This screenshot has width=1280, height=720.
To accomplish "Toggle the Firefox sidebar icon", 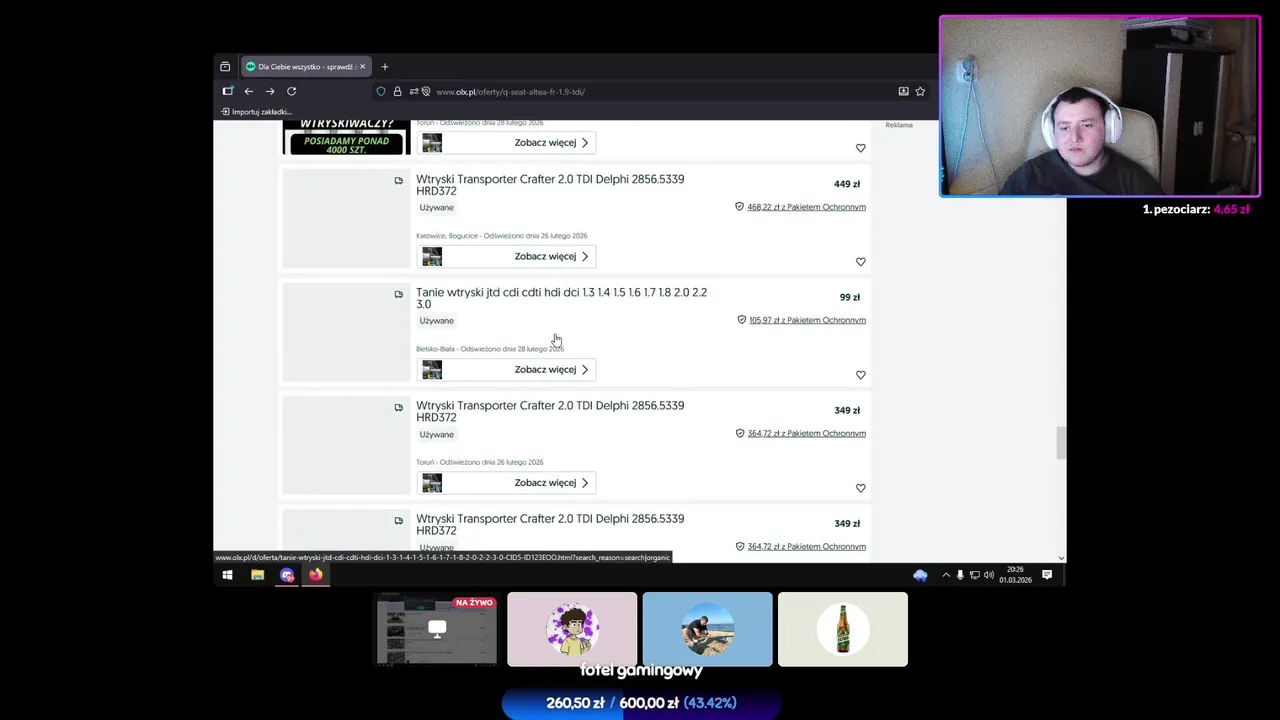I will tap(227, 91).
